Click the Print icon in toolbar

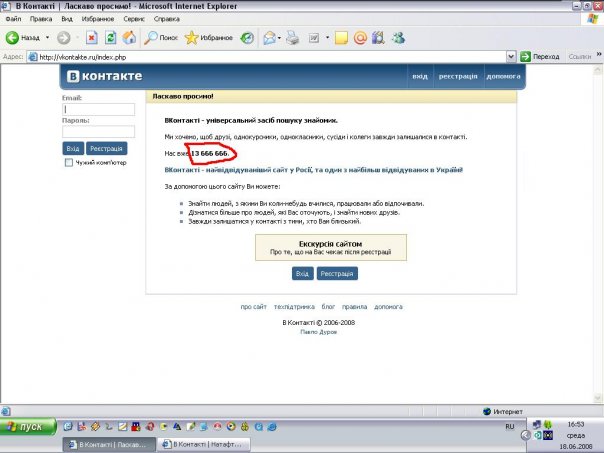coord(292,38)
